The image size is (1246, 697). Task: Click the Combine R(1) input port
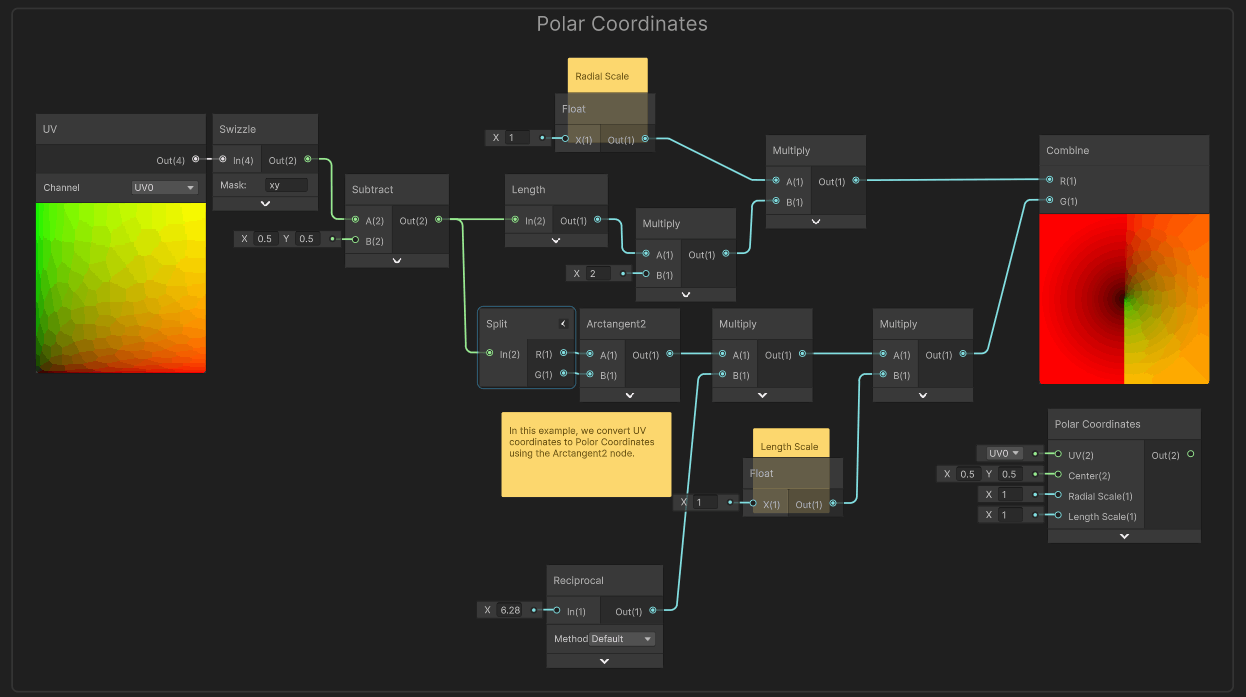(1049, 180)
